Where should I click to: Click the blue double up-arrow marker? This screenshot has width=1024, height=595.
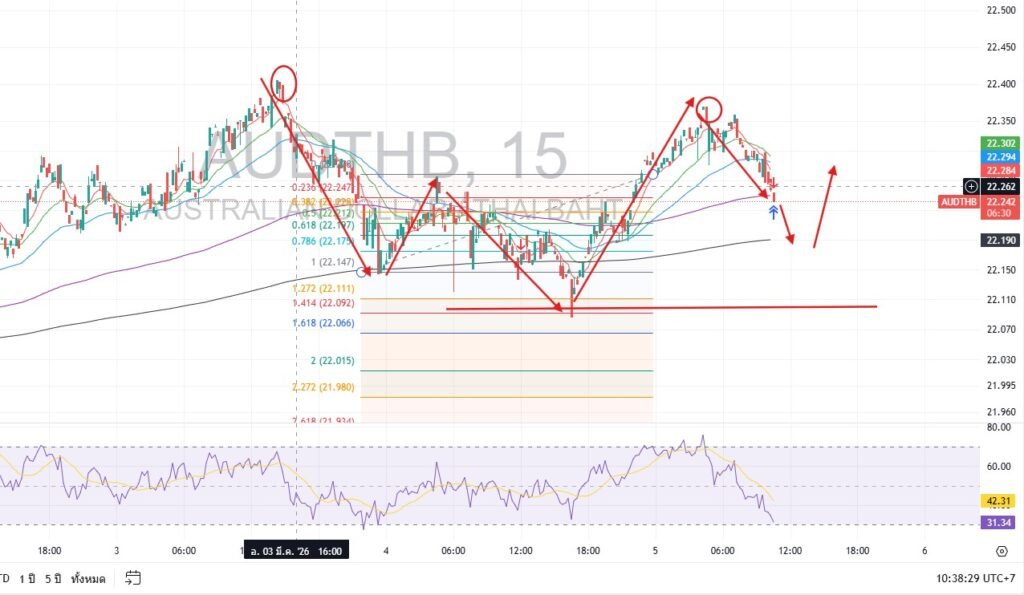click(x=773, y=211)
